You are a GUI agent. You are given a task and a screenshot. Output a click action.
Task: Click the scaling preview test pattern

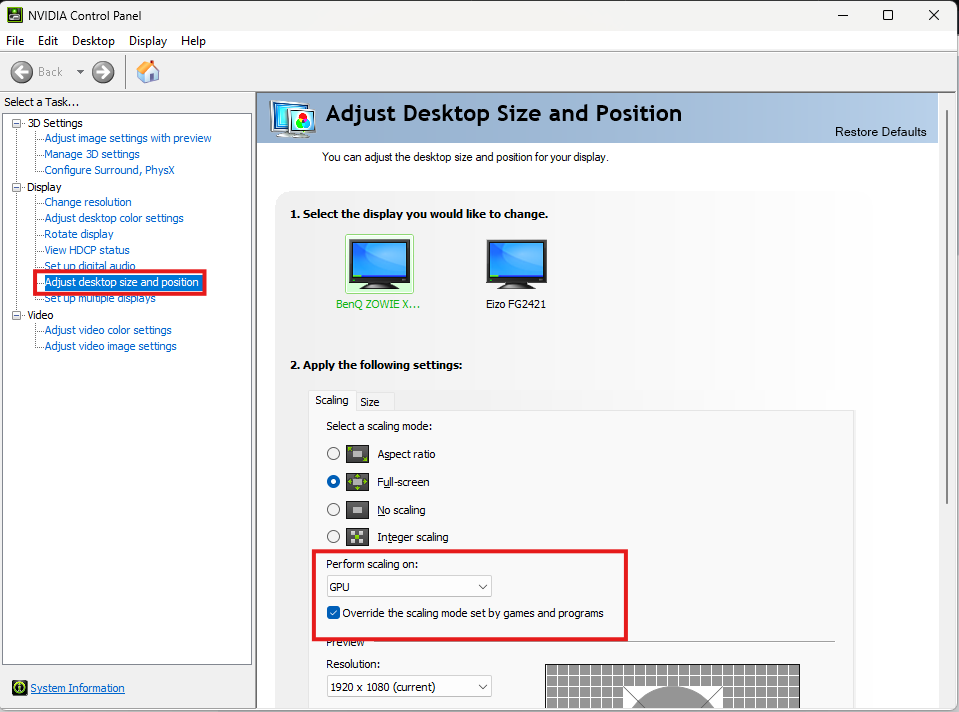(672, 686)
